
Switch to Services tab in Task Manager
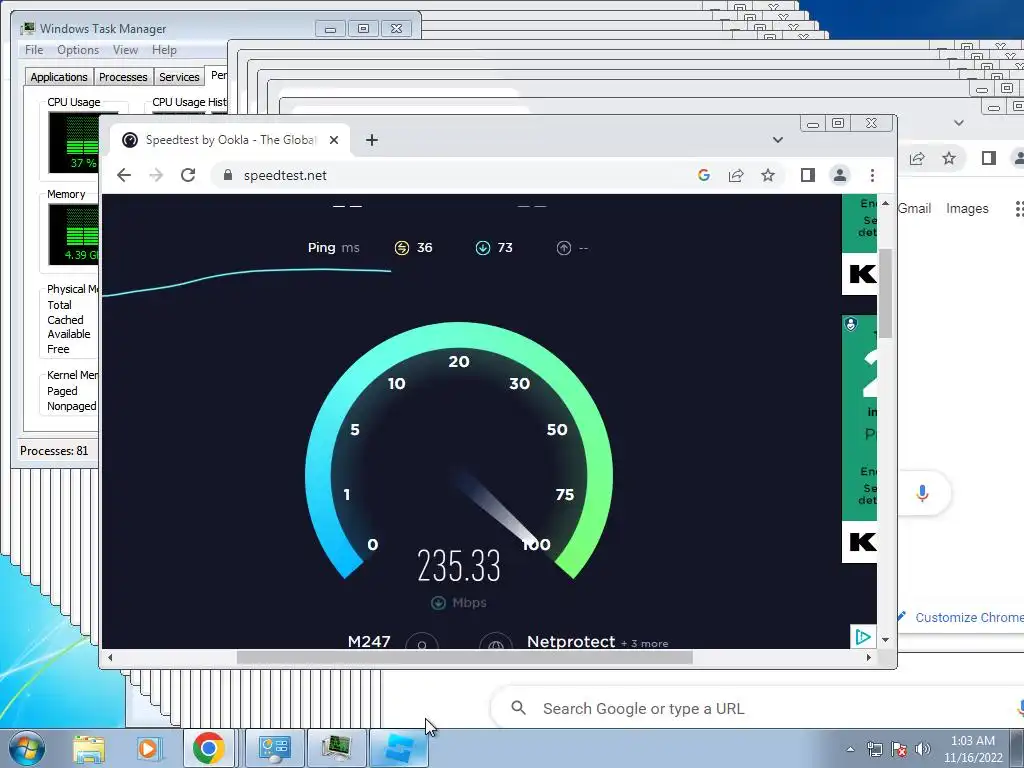(179, 77)
